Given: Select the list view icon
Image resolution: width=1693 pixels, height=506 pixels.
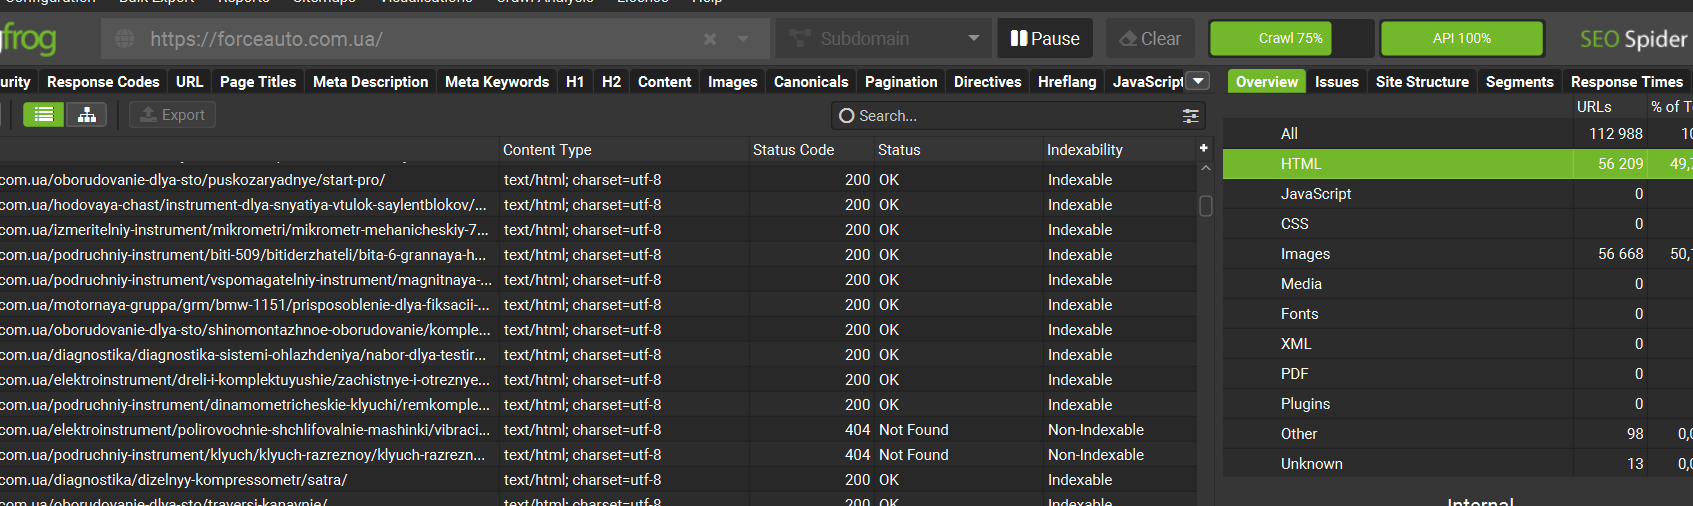Looking at the screenshot, I should pyautogui.click(x=44, y=115).
